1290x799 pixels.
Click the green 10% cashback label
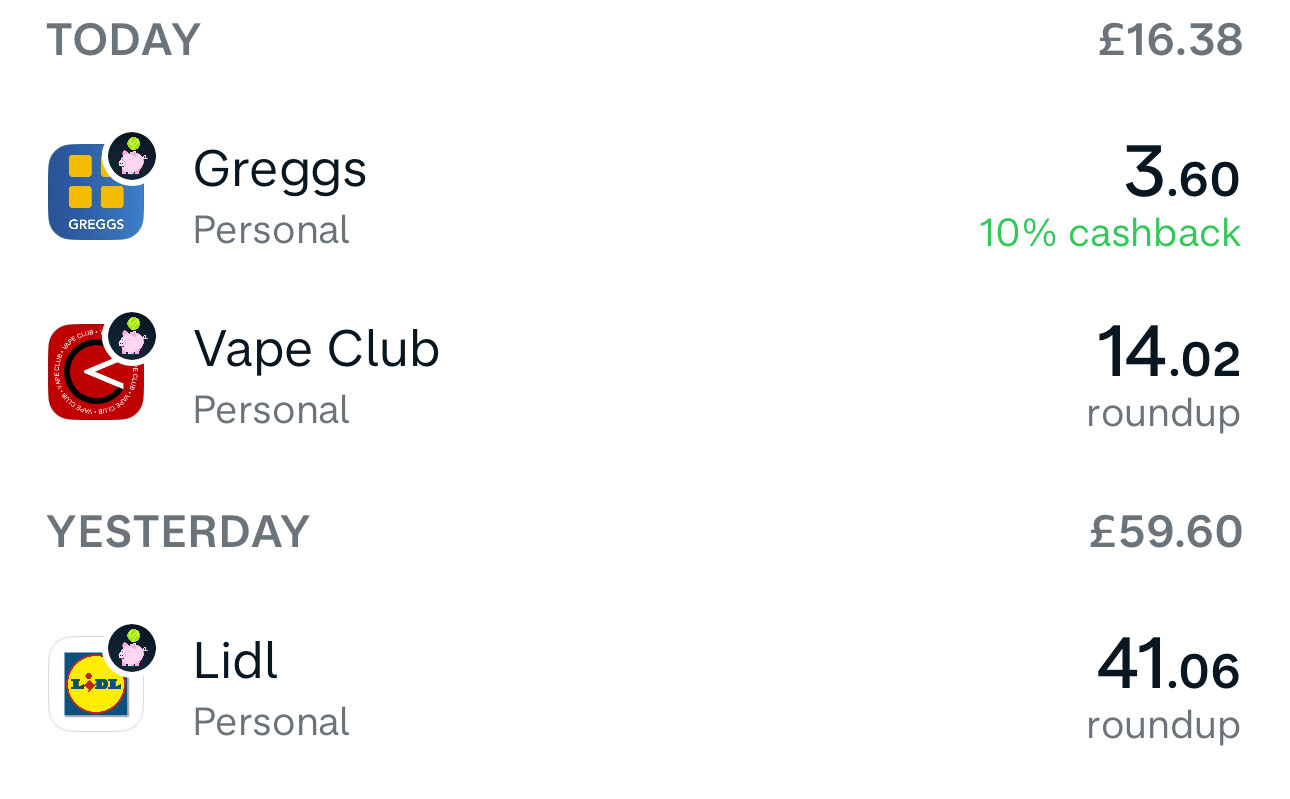coord(1110,233)
